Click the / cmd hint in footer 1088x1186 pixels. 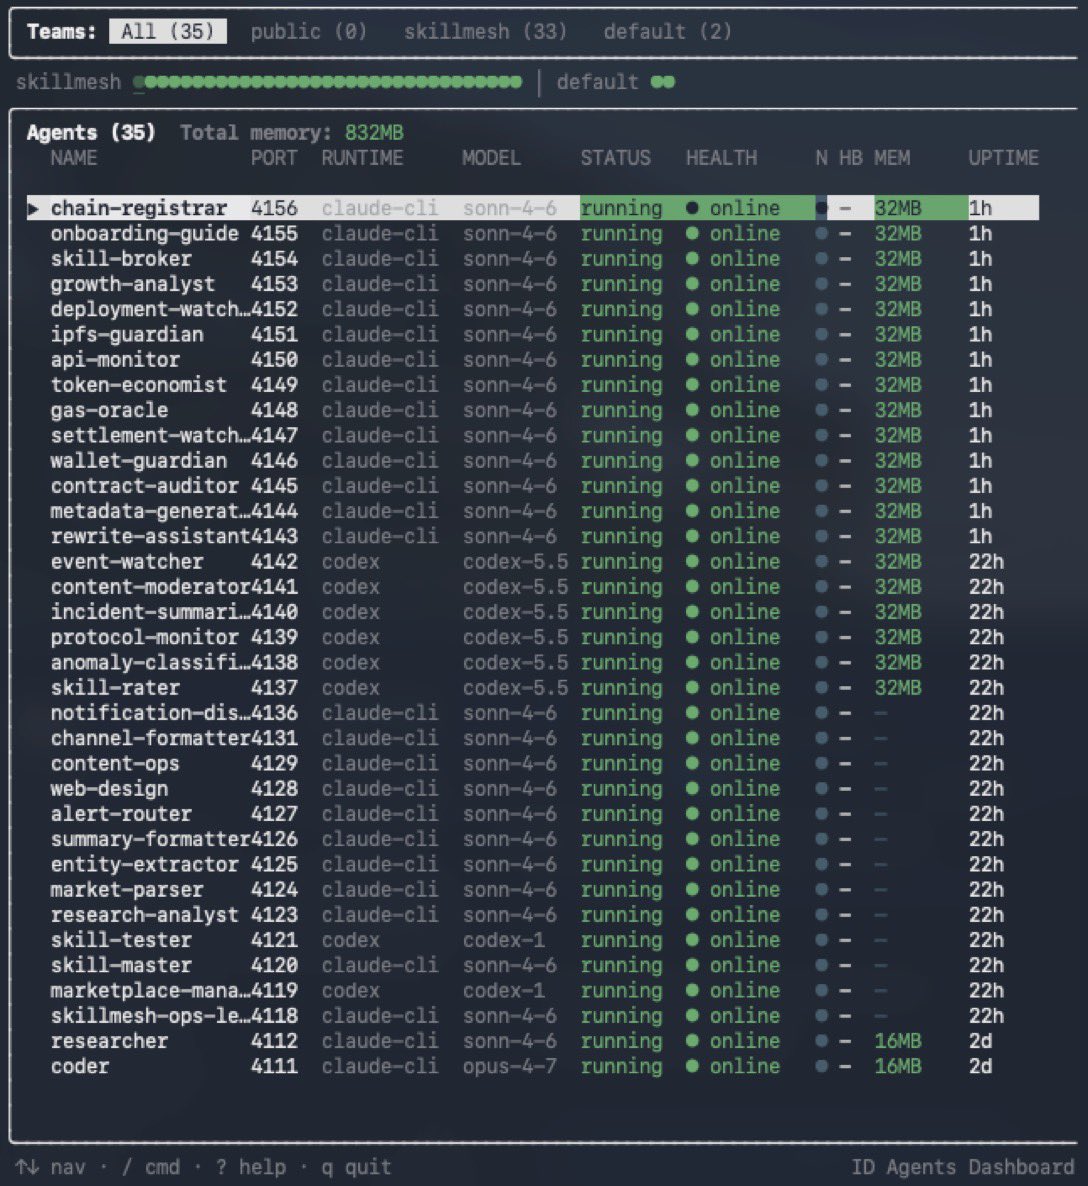coord(151,1167)
